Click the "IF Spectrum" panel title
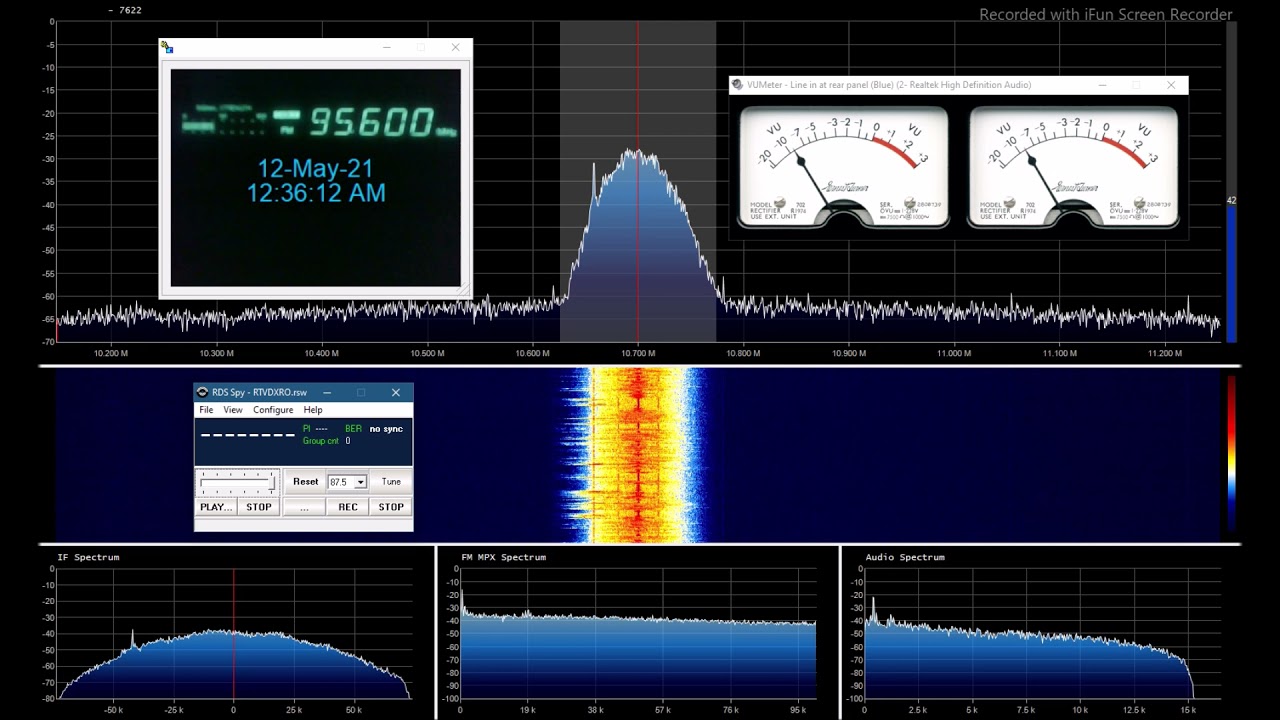Screen dimensions: 1280x720 pyautogui.click(x=88, y=557)
